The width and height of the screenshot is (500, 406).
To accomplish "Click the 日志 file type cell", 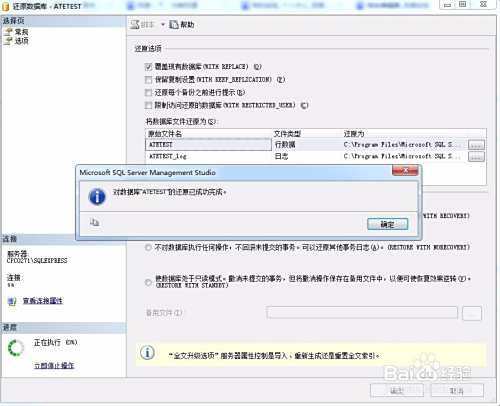I will pyautogui.click(x=306, y=156).
